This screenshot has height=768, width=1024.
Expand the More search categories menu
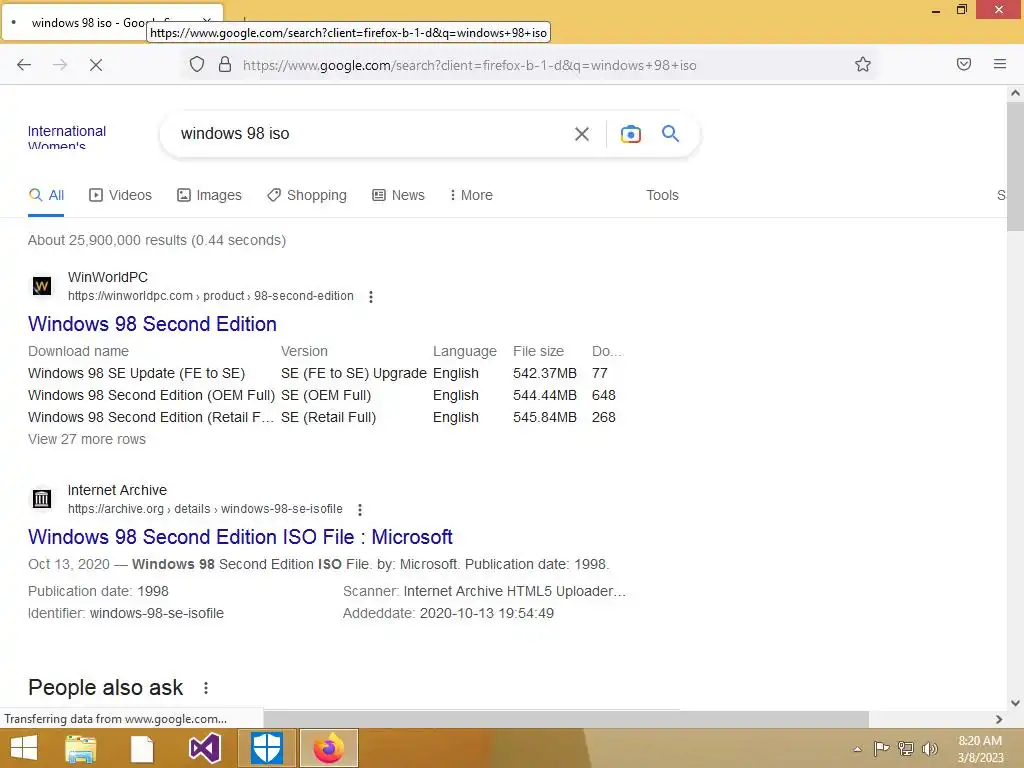[x=471, y=195]
